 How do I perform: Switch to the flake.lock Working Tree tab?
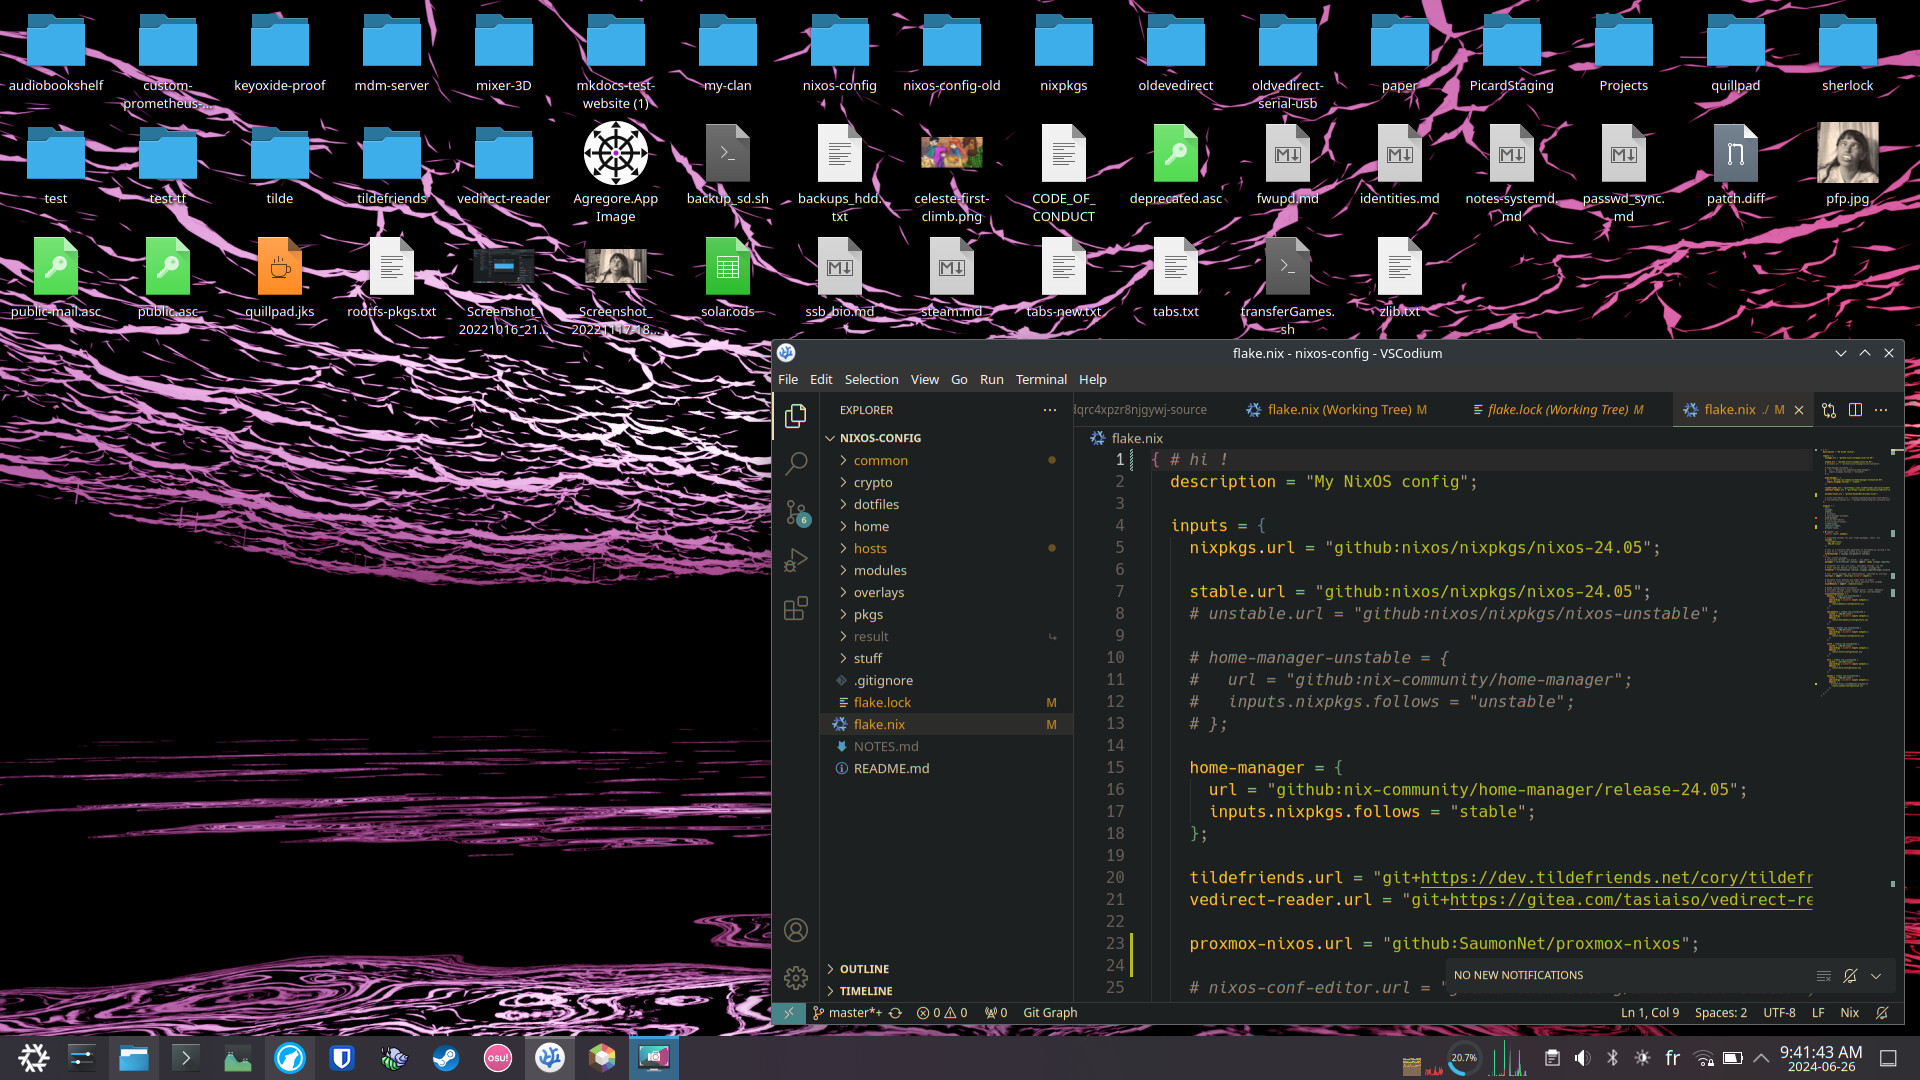tap(1557, 410)
